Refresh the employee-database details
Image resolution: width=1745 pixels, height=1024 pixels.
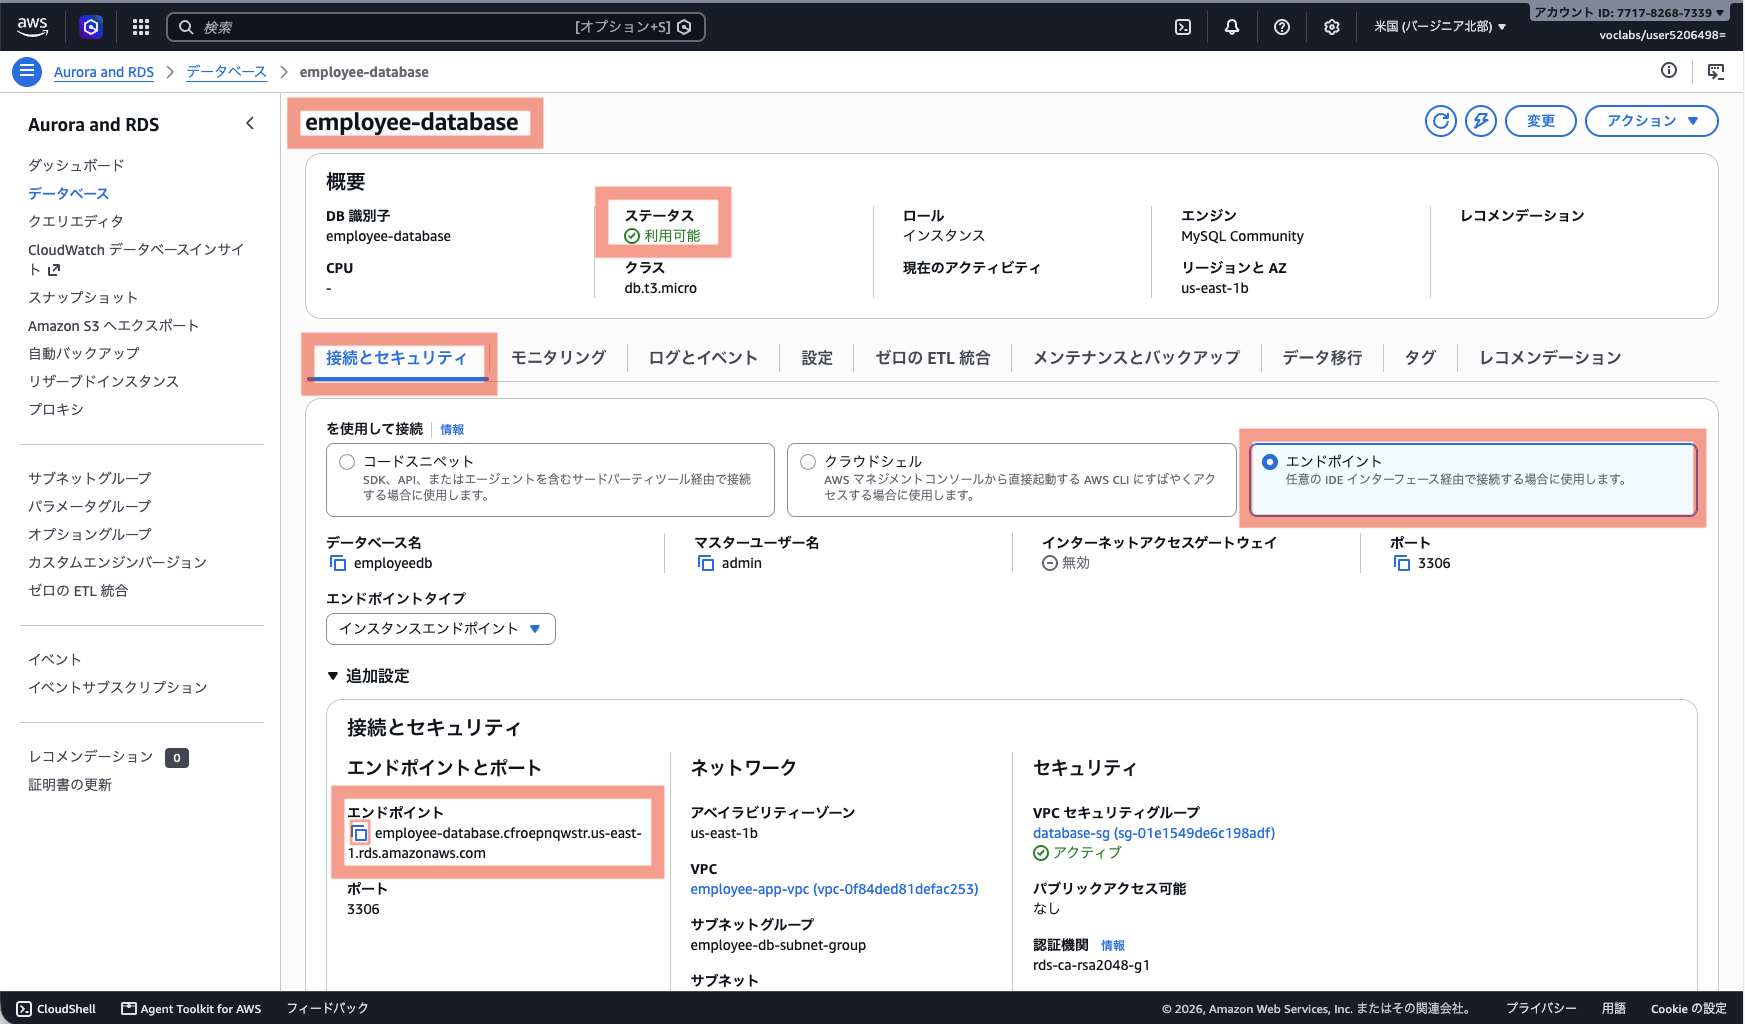(1441, 121)
